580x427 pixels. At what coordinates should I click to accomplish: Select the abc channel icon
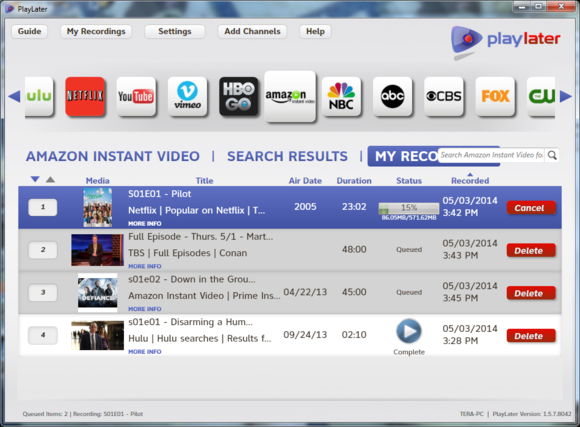pos(392,96)
